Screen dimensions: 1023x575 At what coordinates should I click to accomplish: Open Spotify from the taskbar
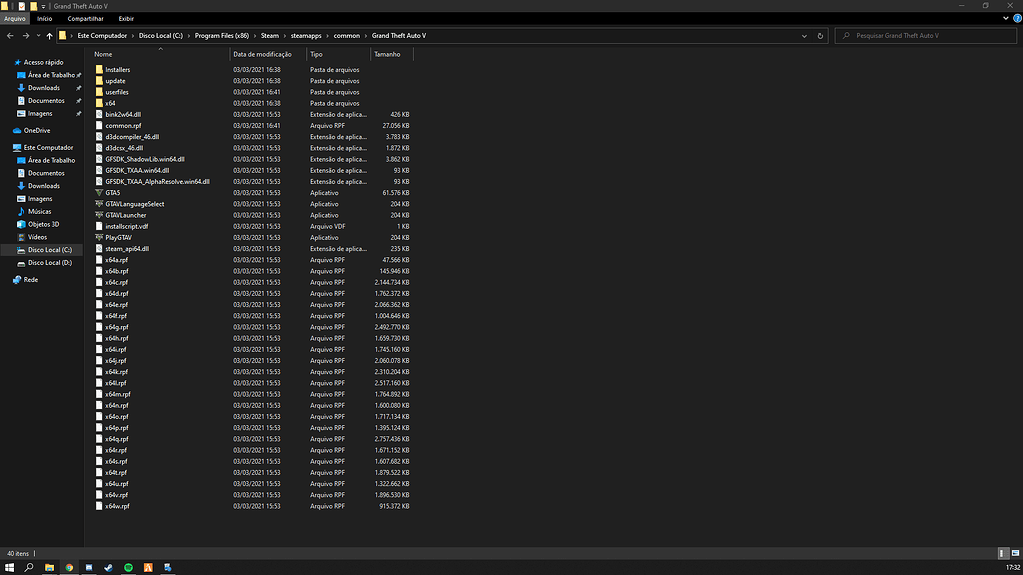(x=128, y=567)
